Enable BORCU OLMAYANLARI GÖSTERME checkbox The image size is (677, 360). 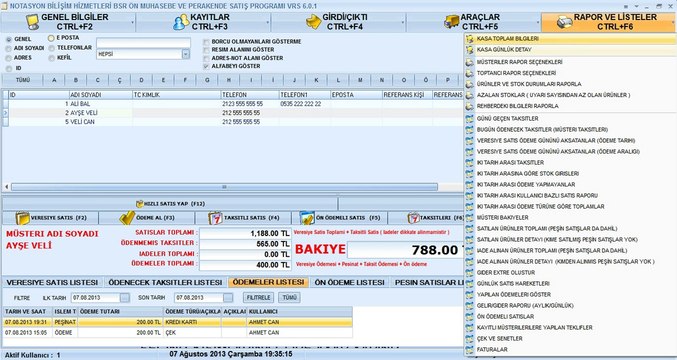206,42
